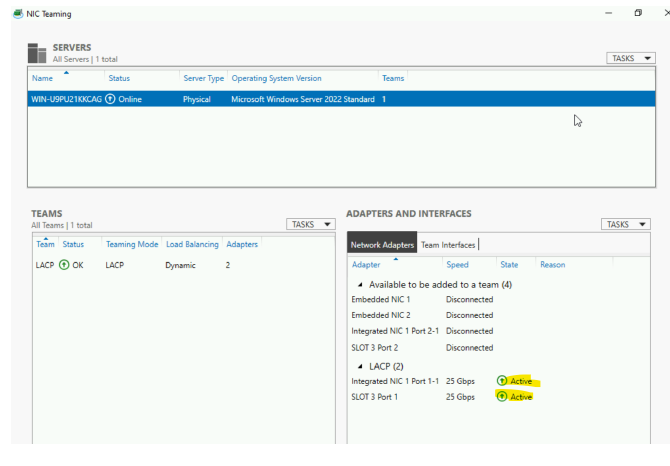Sort servers by Name column header
Screen dimensions: 670x466
(x=42, y=78)
